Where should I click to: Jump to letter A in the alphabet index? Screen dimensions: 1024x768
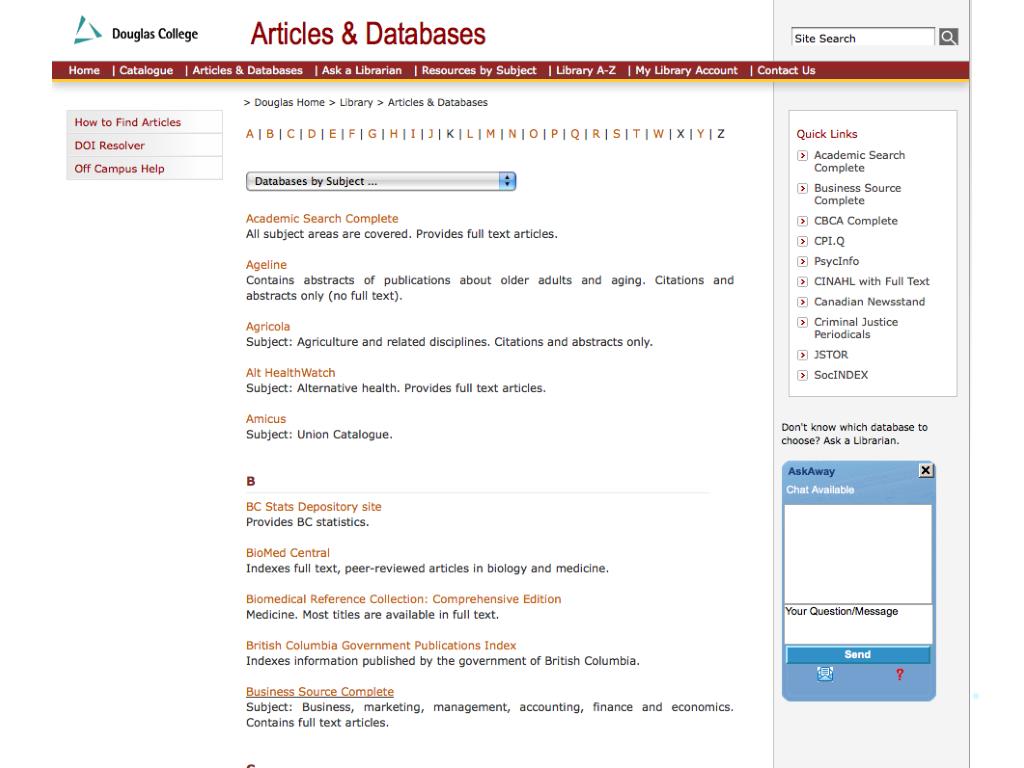point(249,134)
